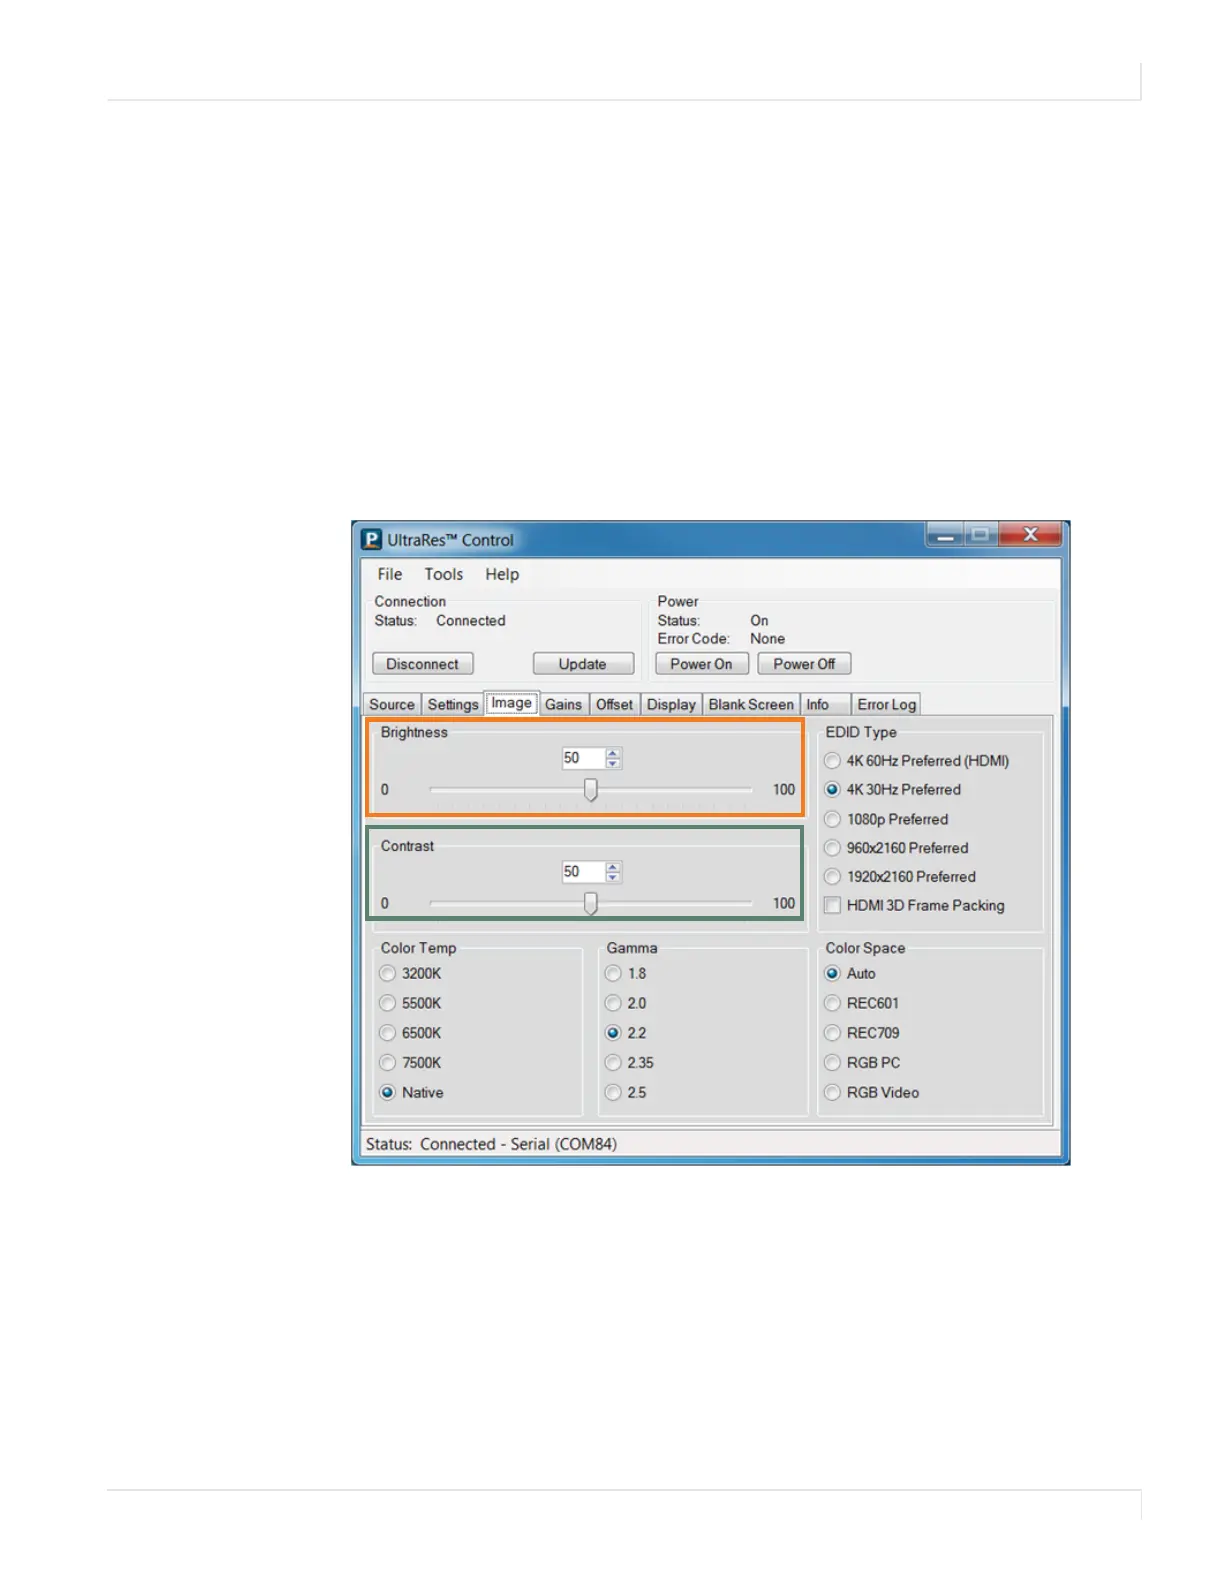Set Gamma to 1.8

pos(627,974)
